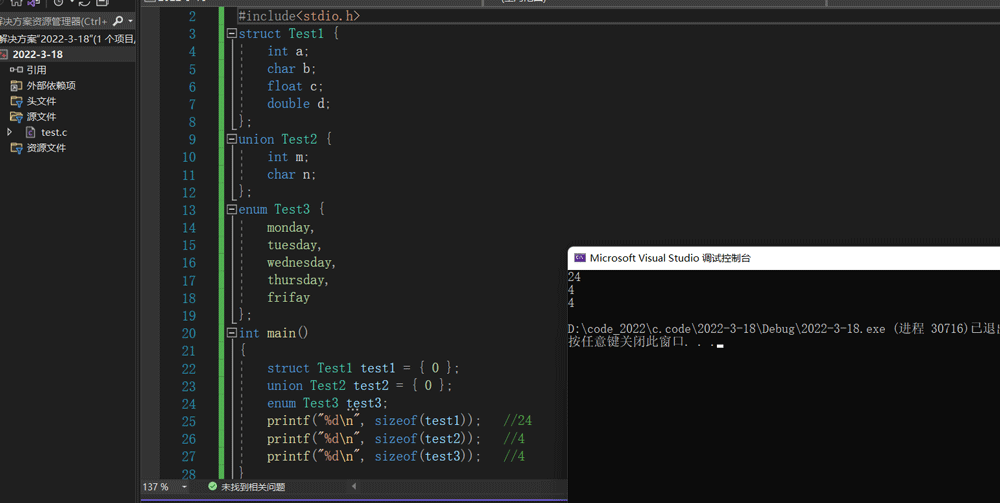The height and width of the screenshot is (503, 1000).
Task: Click the Microsoft Visual Studio 调试控制台 title bar
Action: pyautogui.click(x=784, y=258)
